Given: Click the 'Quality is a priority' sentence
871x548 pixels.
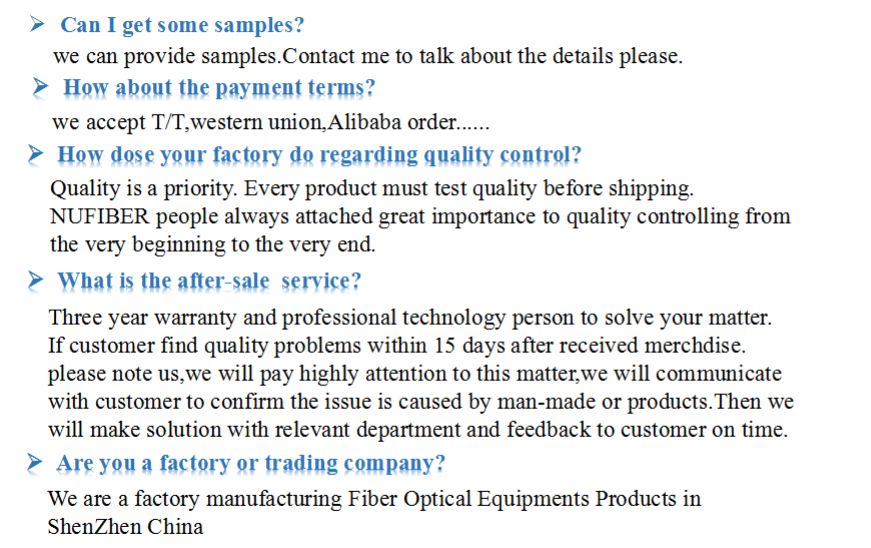Looking at the screenshot, I should [x=372, y=189].
